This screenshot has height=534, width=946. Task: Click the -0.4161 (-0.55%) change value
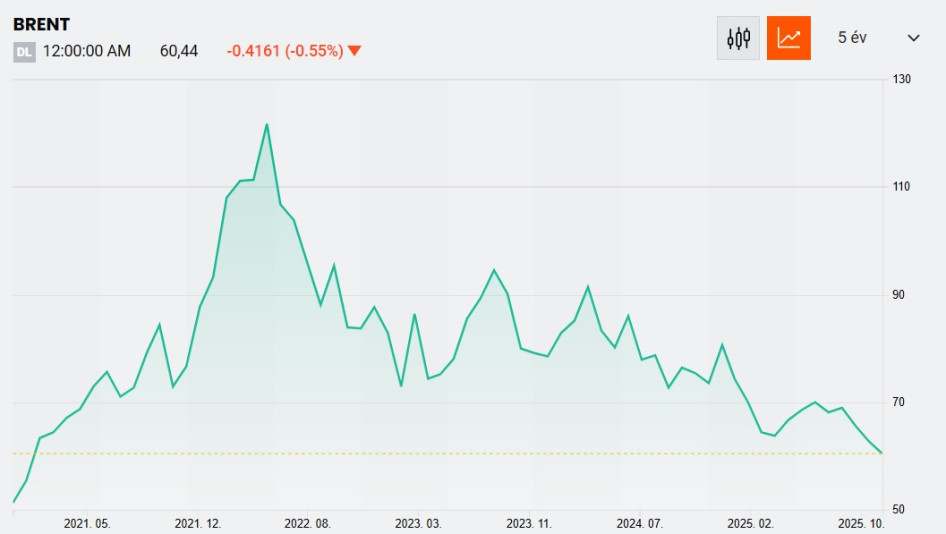point(284,51)
